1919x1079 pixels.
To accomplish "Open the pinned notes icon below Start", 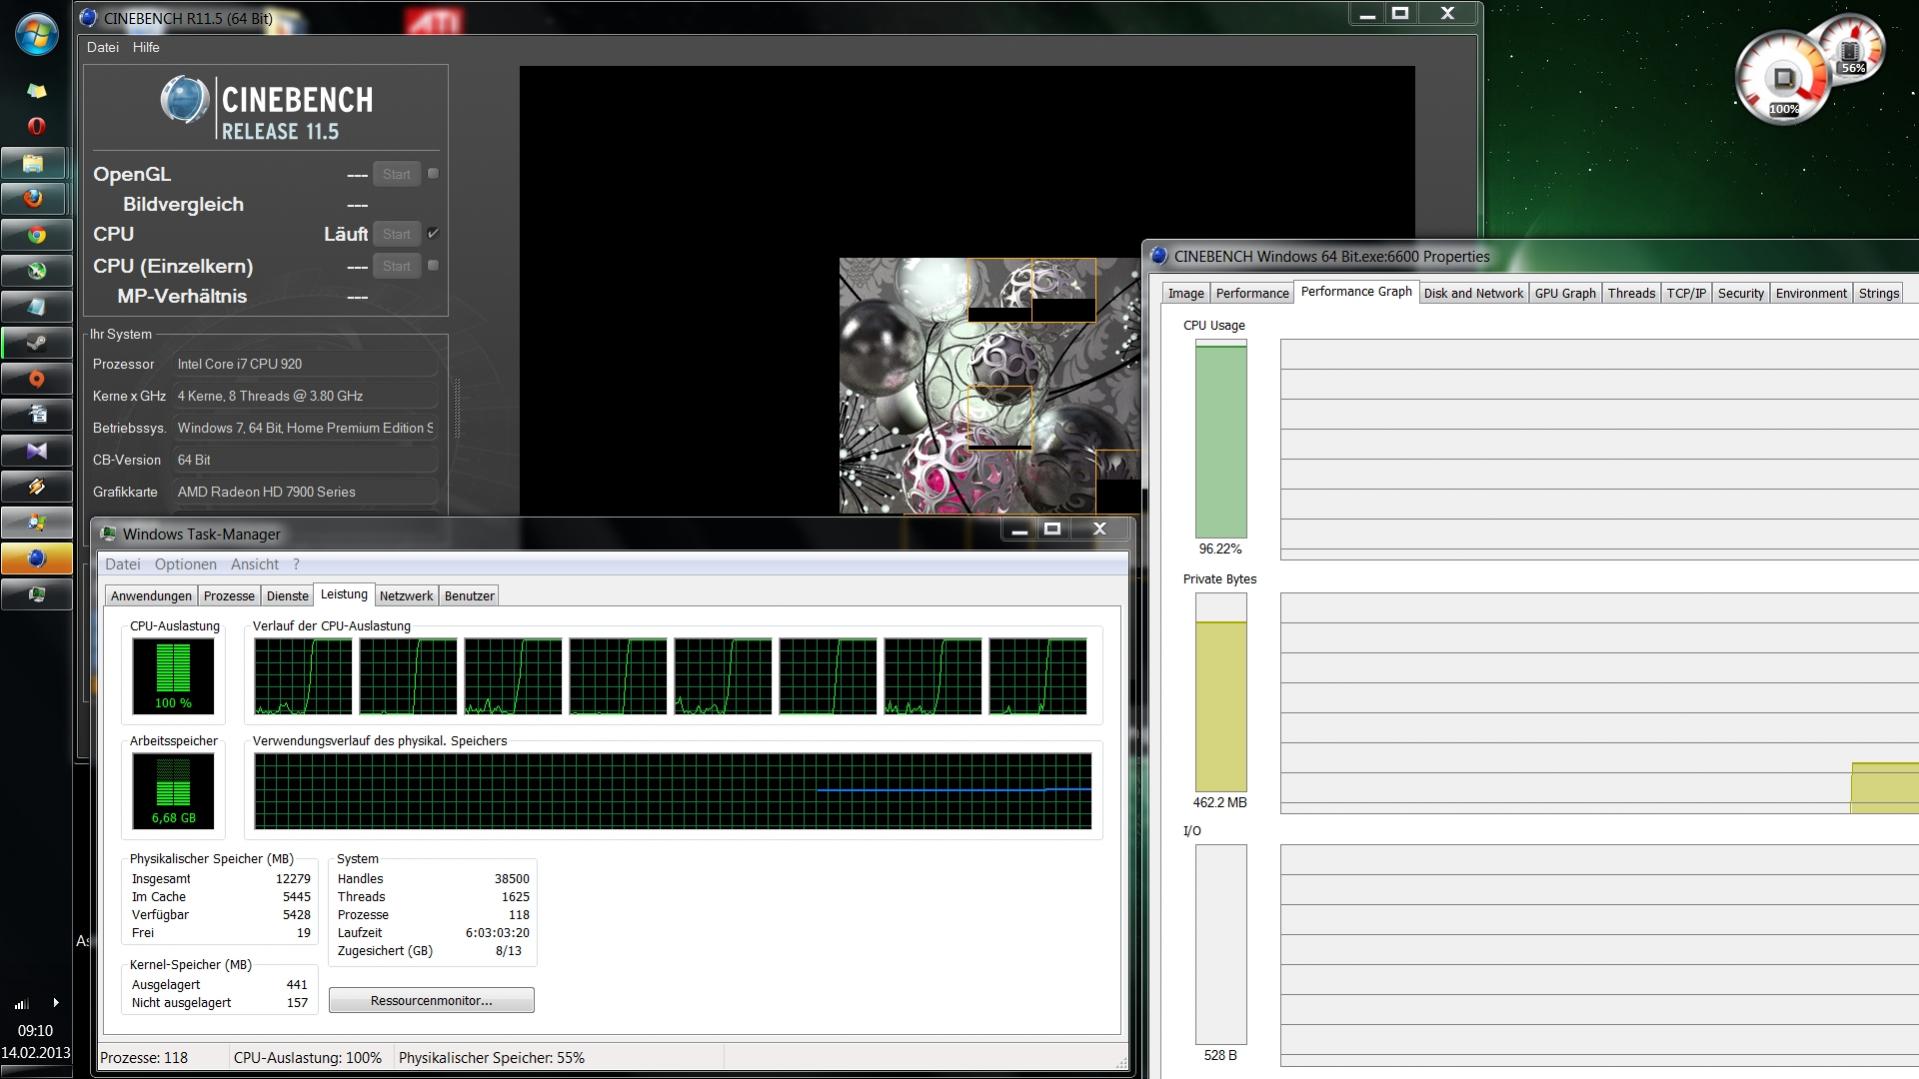I will click(36, 90).
